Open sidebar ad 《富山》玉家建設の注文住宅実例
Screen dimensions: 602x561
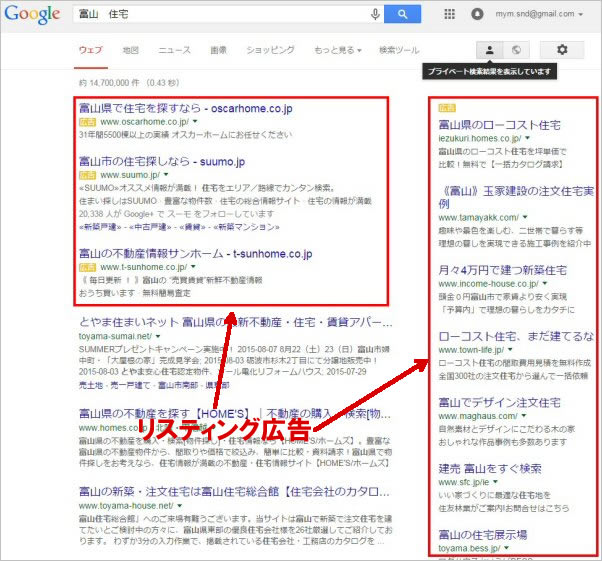(x=516, y=197)
